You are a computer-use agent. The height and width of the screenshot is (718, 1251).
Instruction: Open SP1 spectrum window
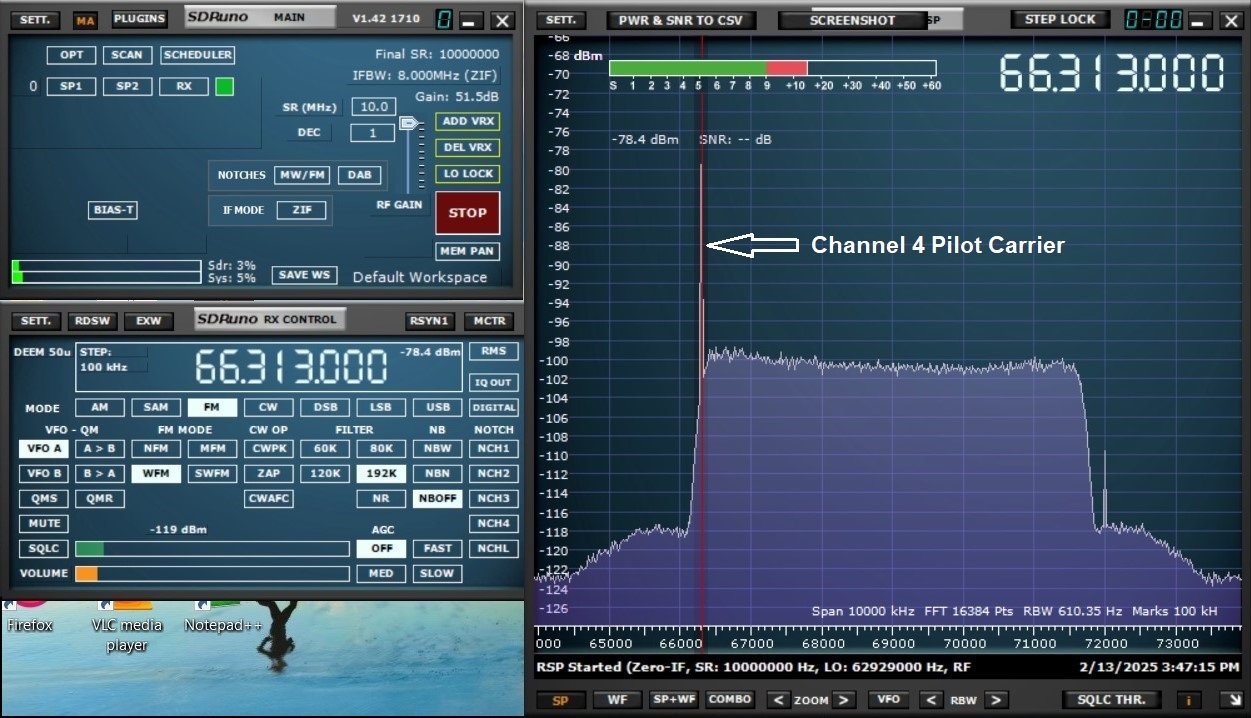pyautogui.click(x=71, y=87)
